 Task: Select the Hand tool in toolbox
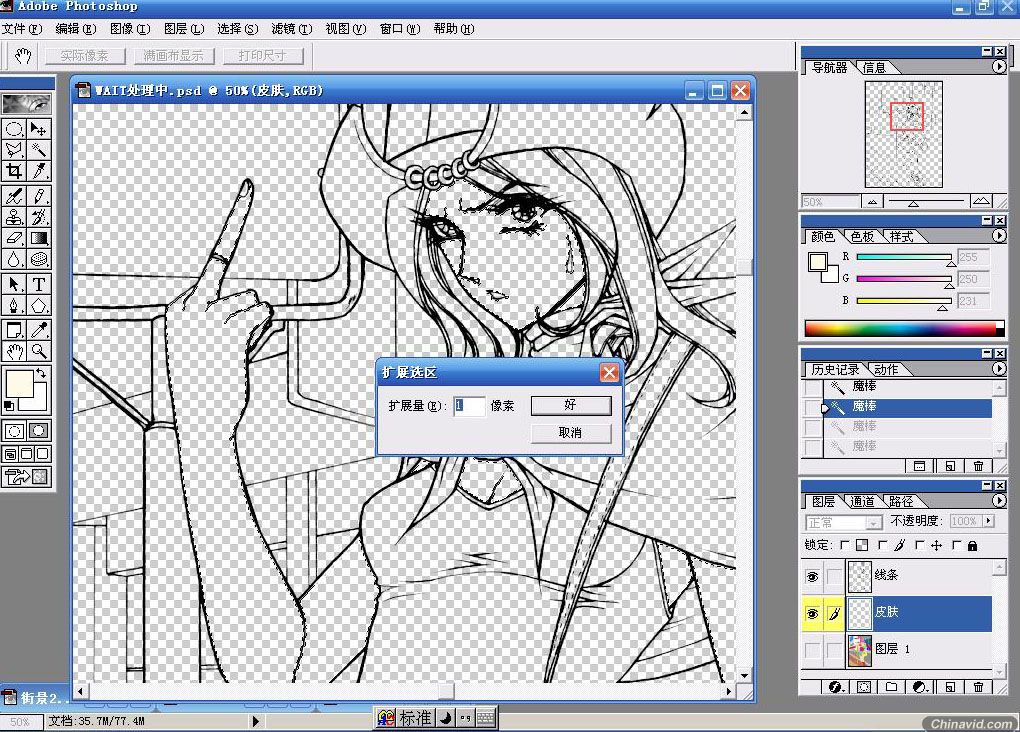coord(14,351)
